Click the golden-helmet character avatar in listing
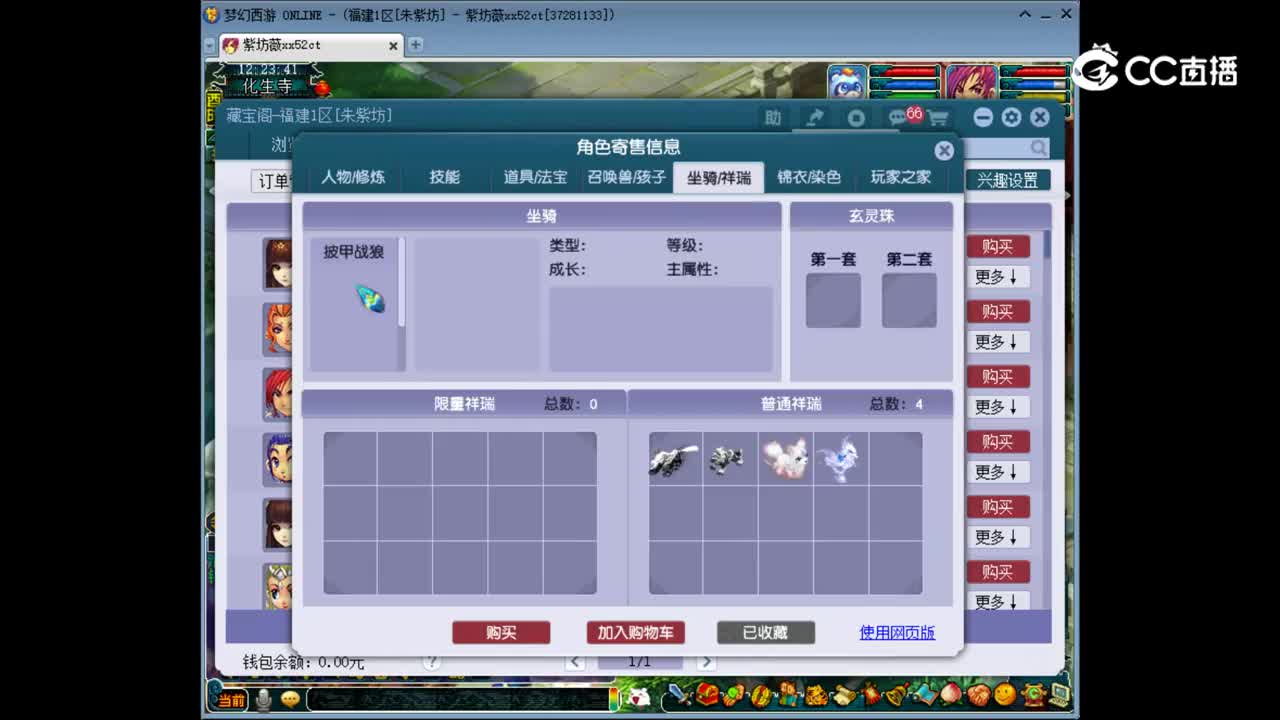 [x=278, y=587]
